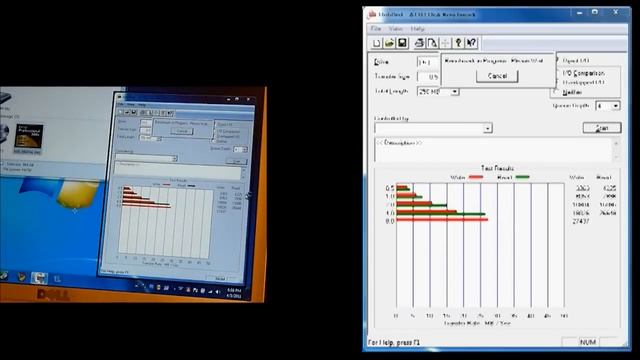Screen dimensions: 640x360
Task: Select the I/O Comparison radio button
Action: click(x=557, y=73)
